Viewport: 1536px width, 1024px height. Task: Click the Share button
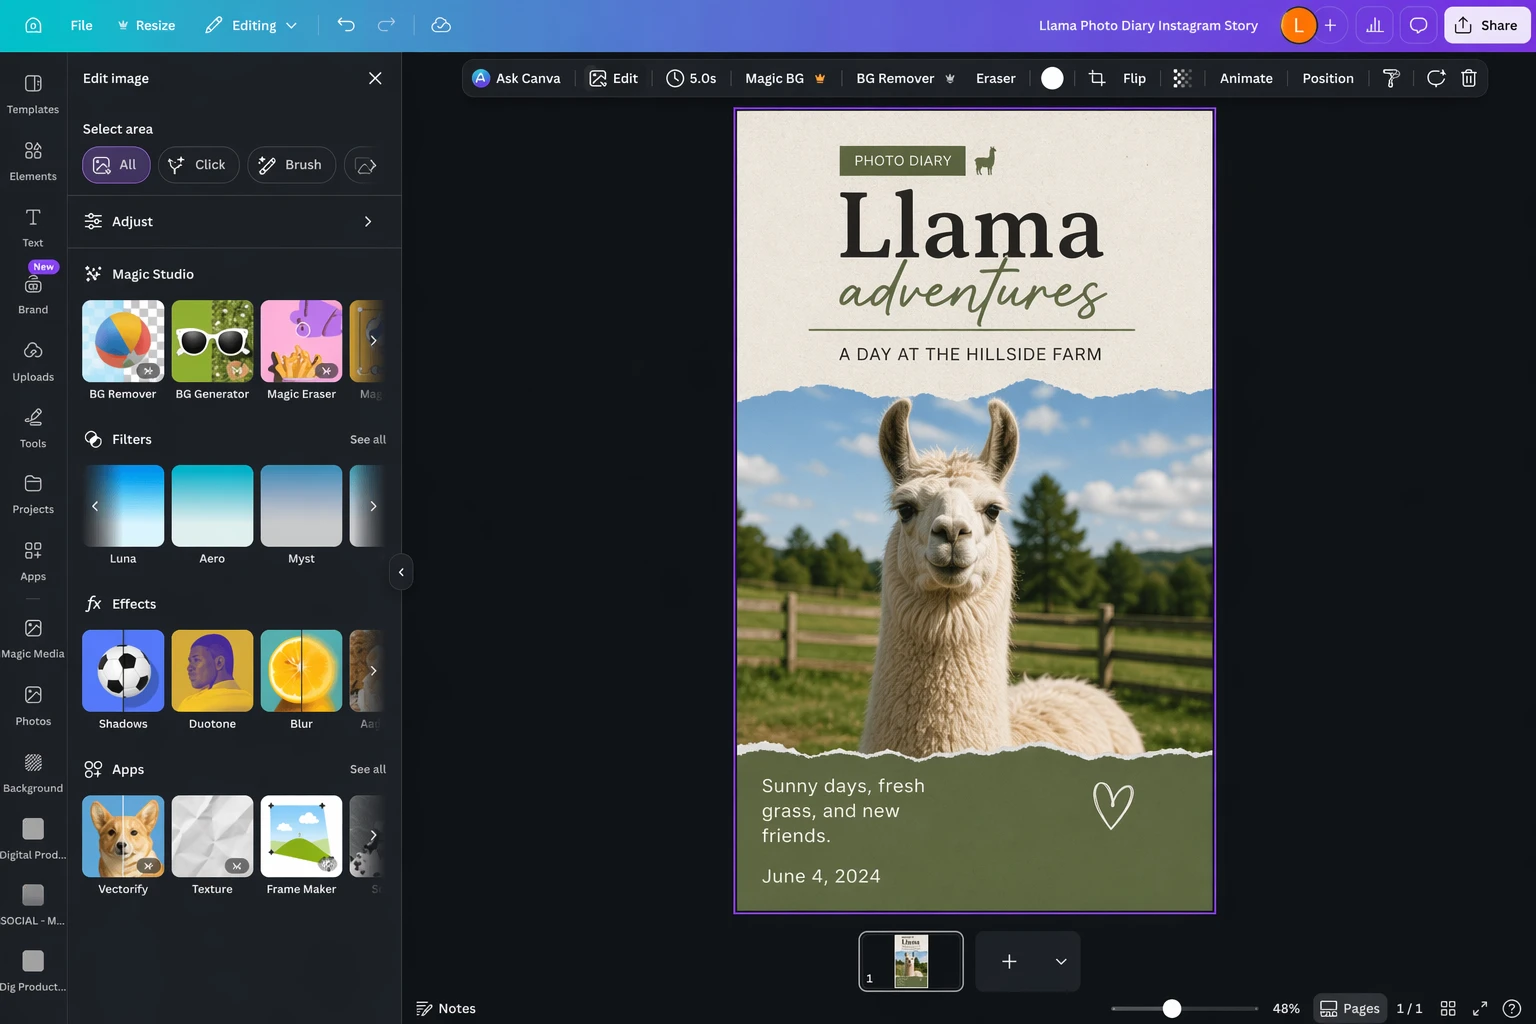pos(1487,25)
